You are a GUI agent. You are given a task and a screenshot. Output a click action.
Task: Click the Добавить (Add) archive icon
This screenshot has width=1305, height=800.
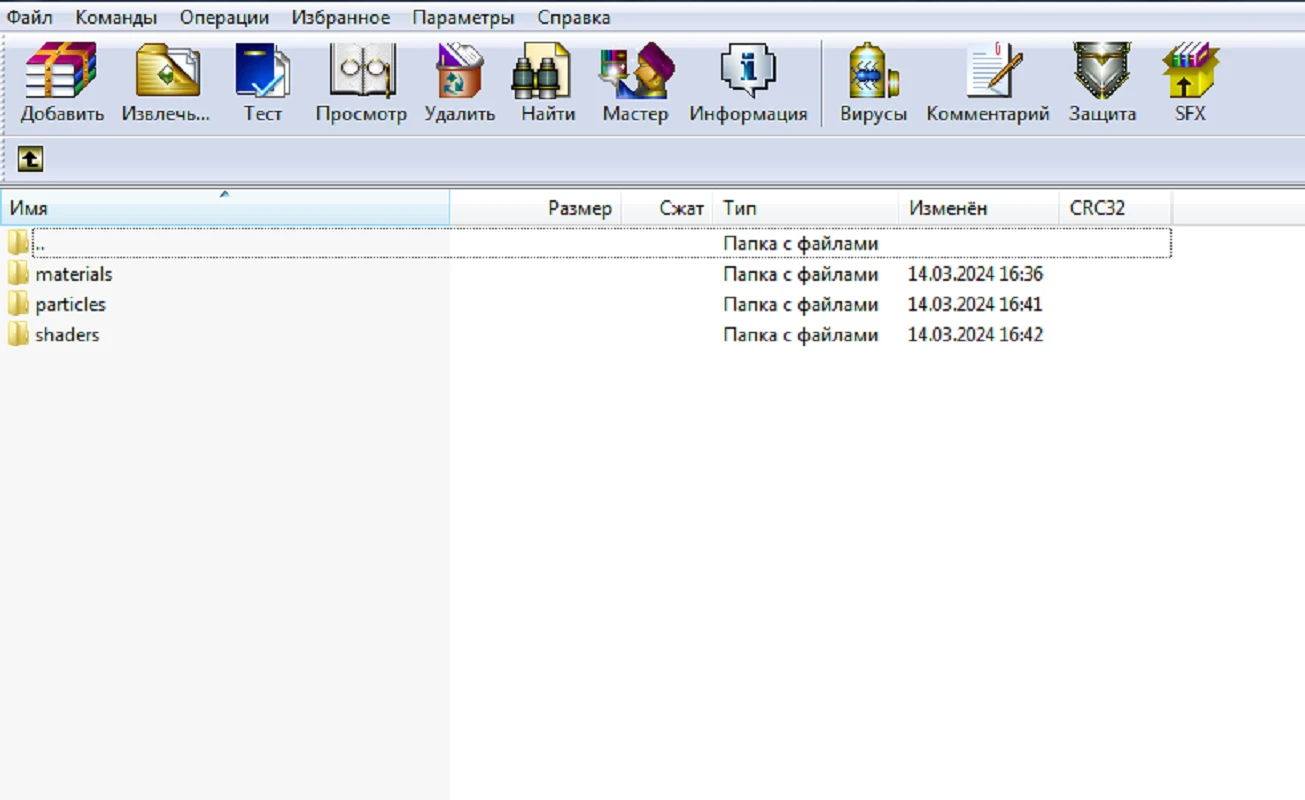pos(62,70)
